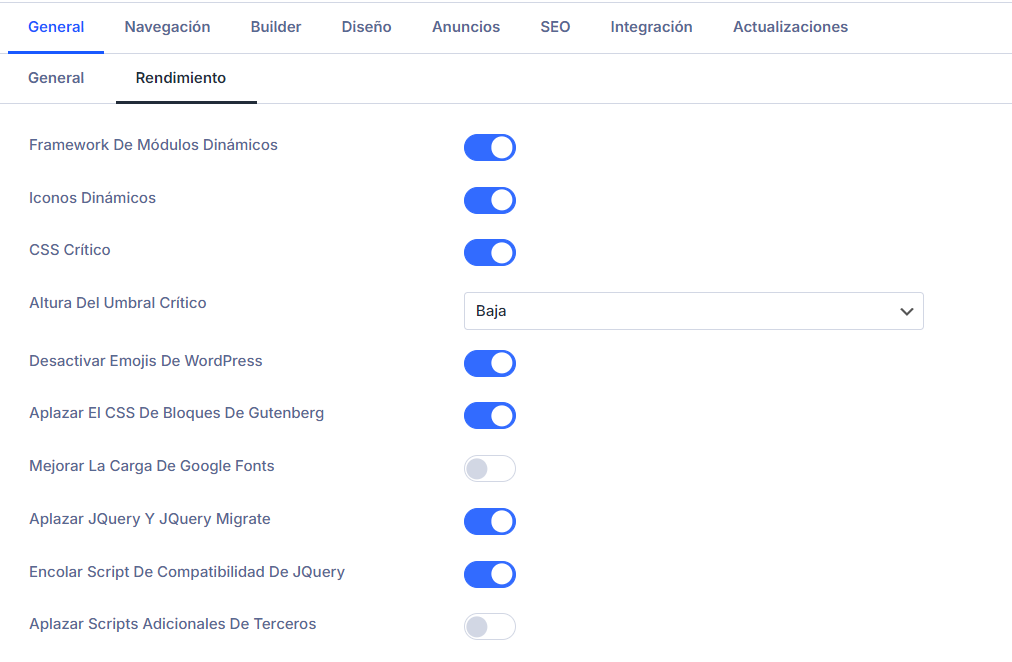Select the General sub-tab

(x=56, y=78)
